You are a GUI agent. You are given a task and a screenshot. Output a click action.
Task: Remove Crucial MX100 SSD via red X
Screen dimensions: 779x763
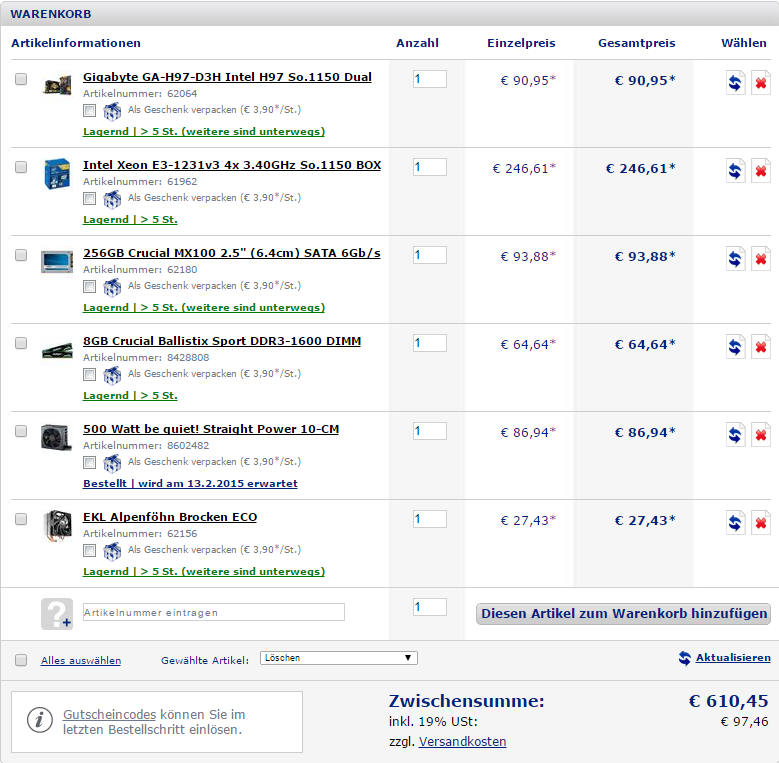point(761,259)
